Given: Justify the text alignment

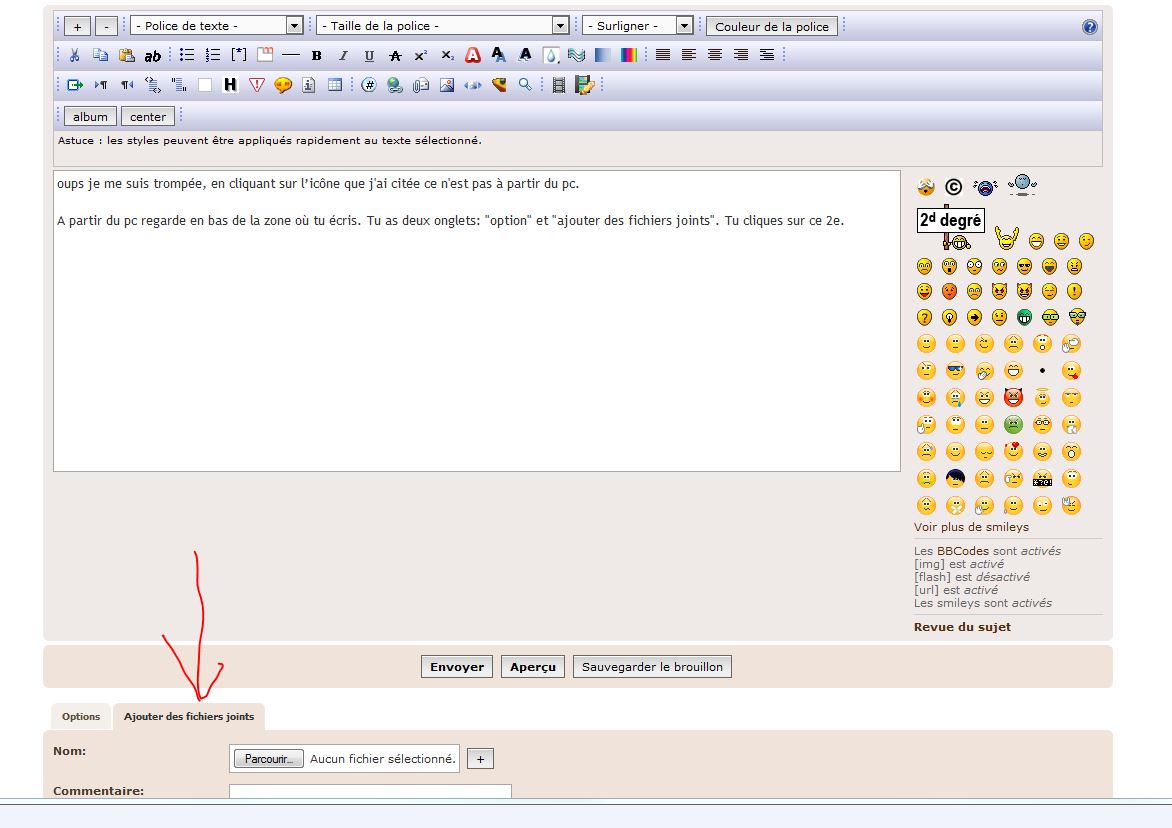Looking at the screenshot, I should [663, 55].
